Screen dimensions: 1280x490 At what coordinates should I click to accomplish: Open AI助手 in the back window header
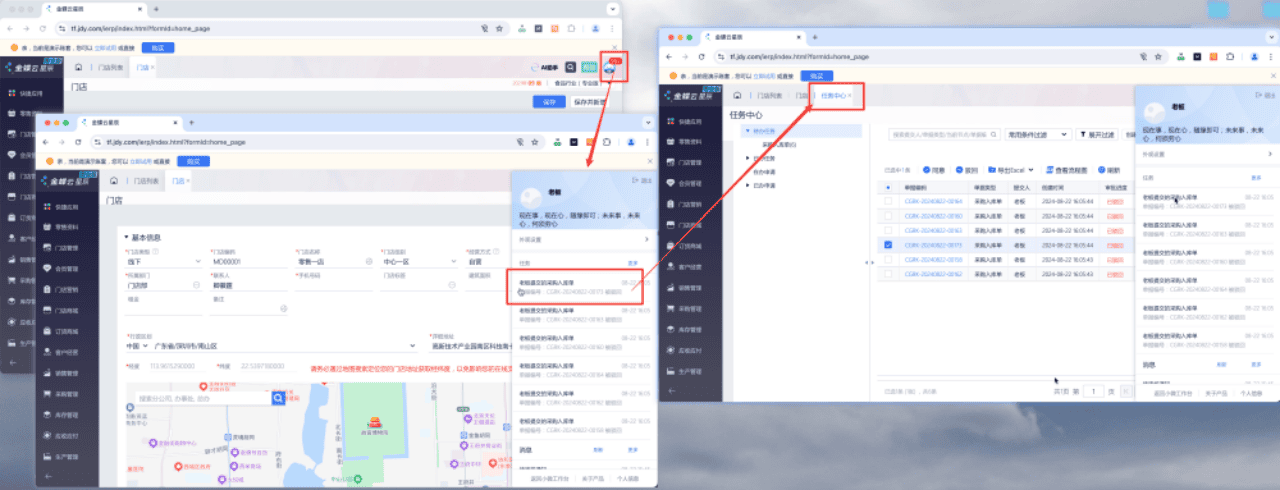(x=545, y=67)
